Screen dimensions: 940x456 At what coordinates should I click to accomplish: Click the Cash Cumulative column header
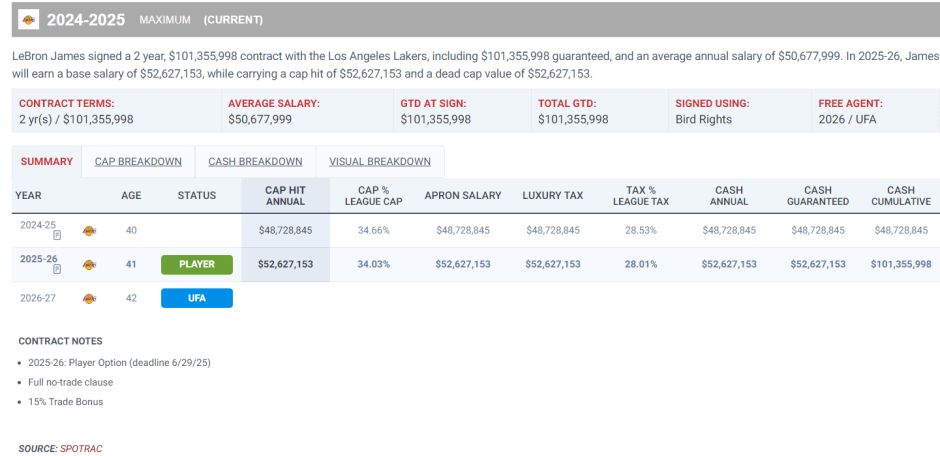[x=901, y=195]
